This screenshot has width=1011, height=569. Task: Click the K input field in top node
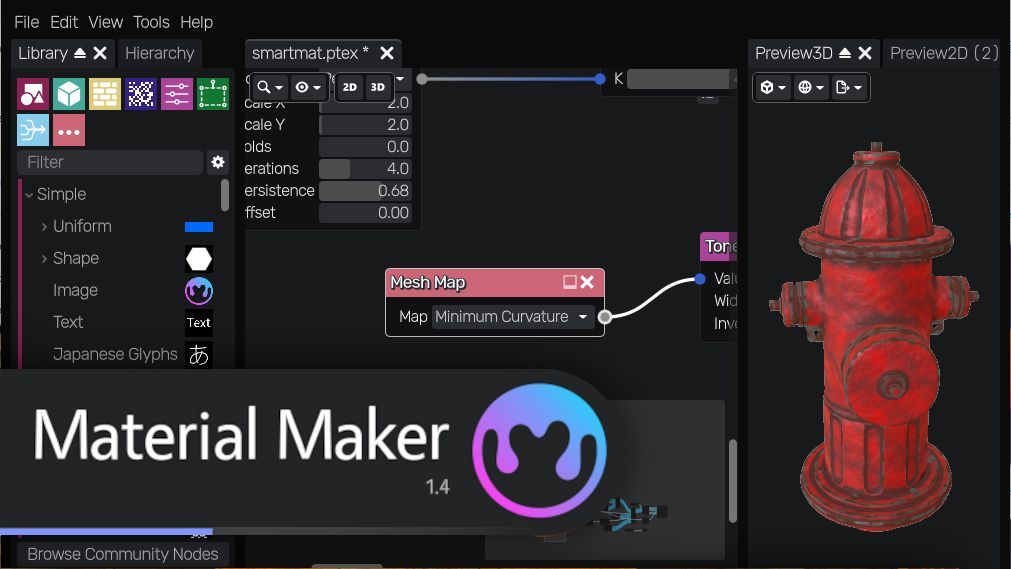(680, 79)
